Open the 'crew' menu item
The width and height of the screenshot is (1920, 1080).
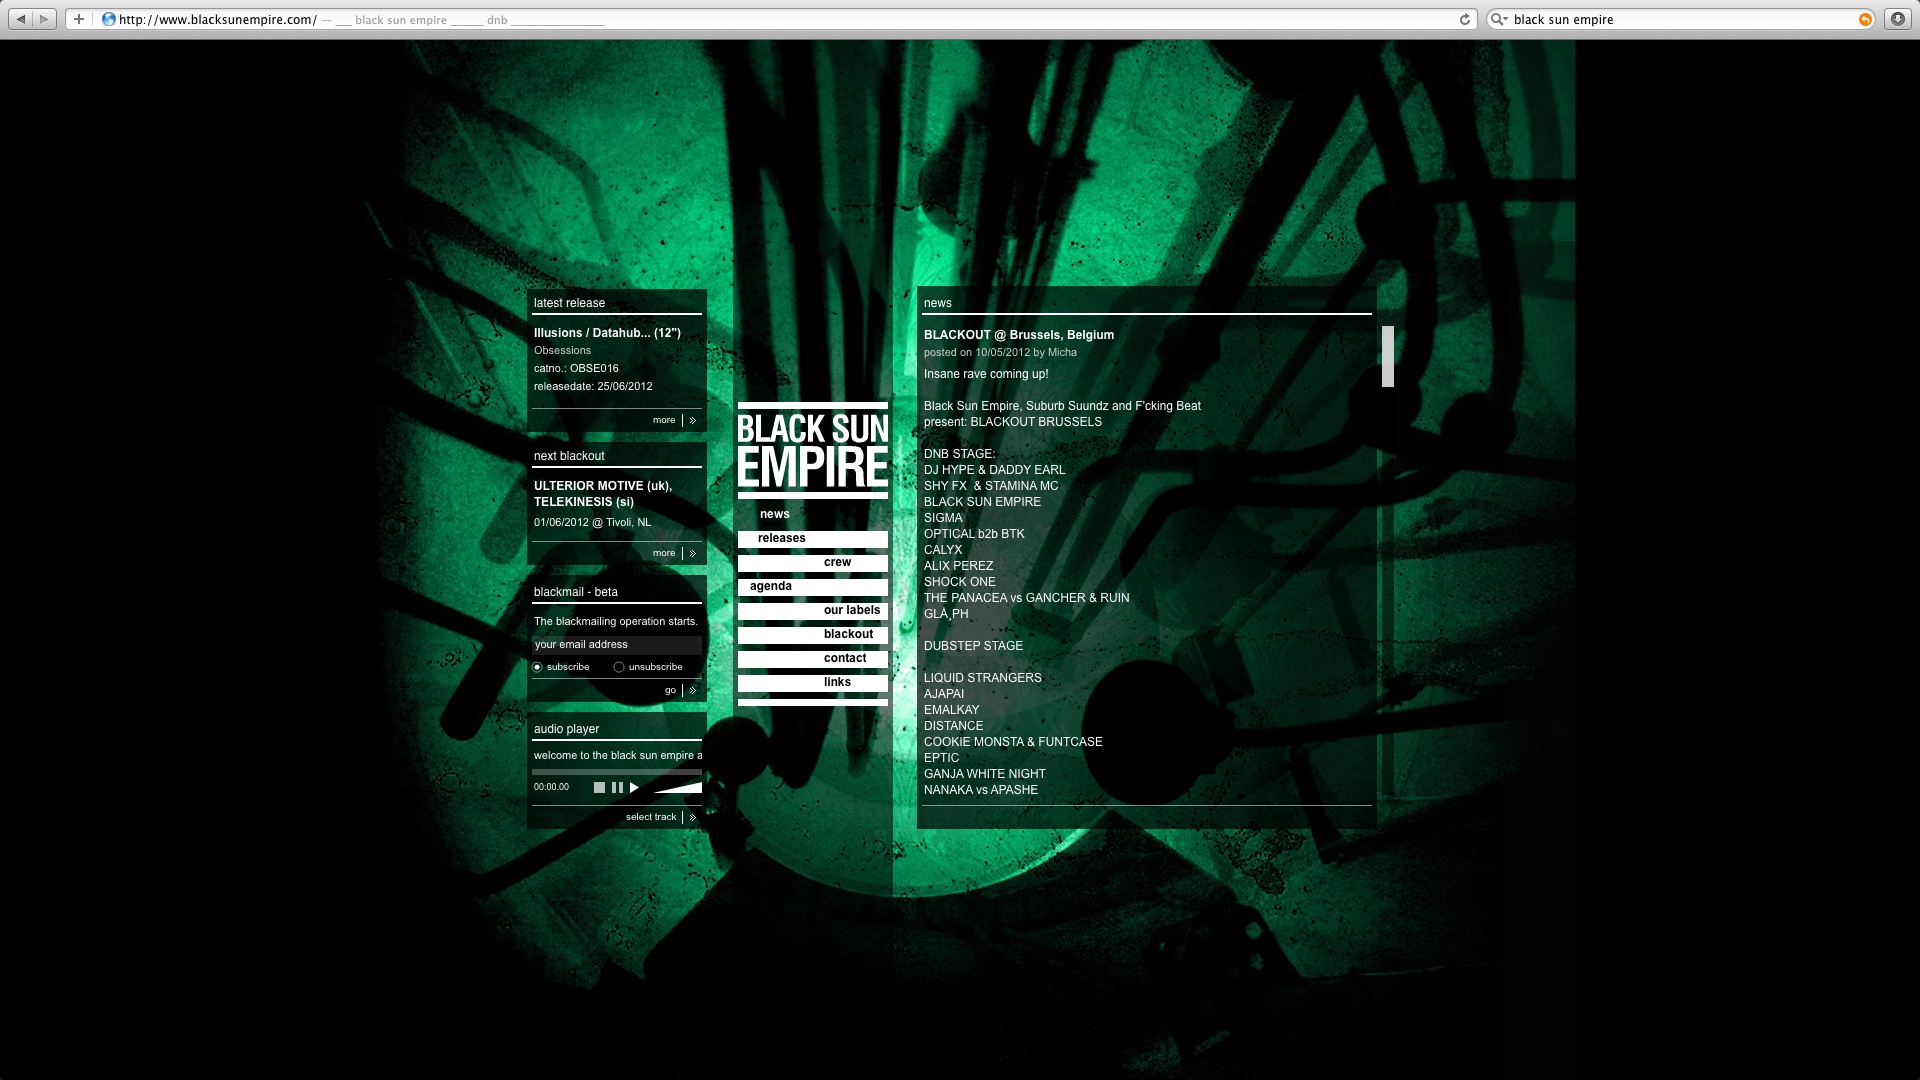813,563
